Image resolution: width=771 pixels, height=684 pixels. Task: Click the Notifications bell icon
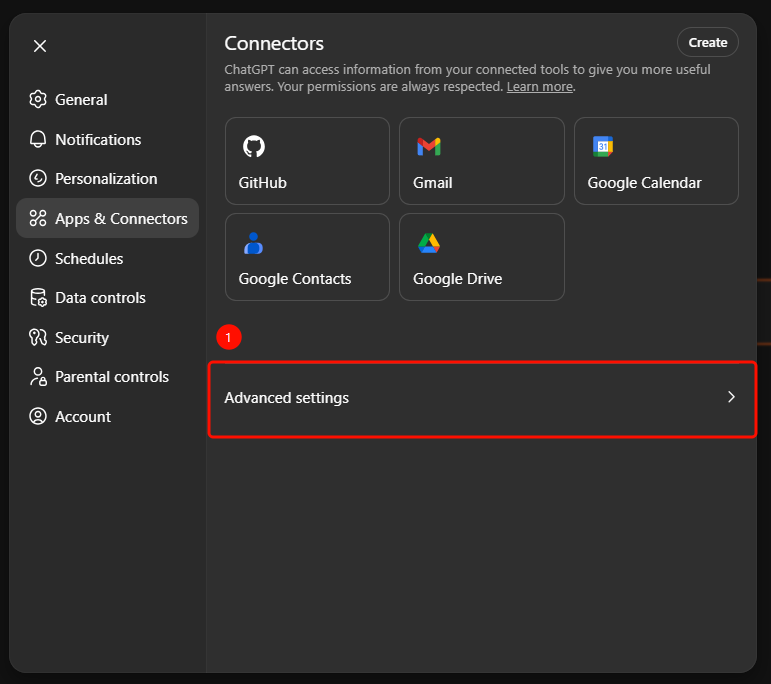pyautogui.click(x=38, y=139)
